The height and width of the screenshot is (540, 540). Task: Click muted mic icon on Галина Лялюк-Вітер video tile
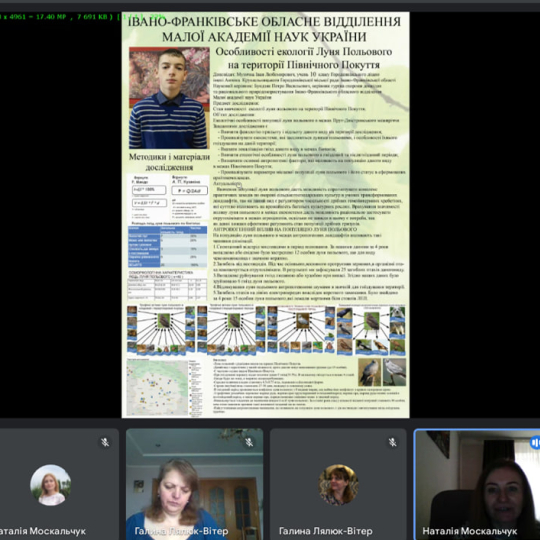tap(249, 442)
